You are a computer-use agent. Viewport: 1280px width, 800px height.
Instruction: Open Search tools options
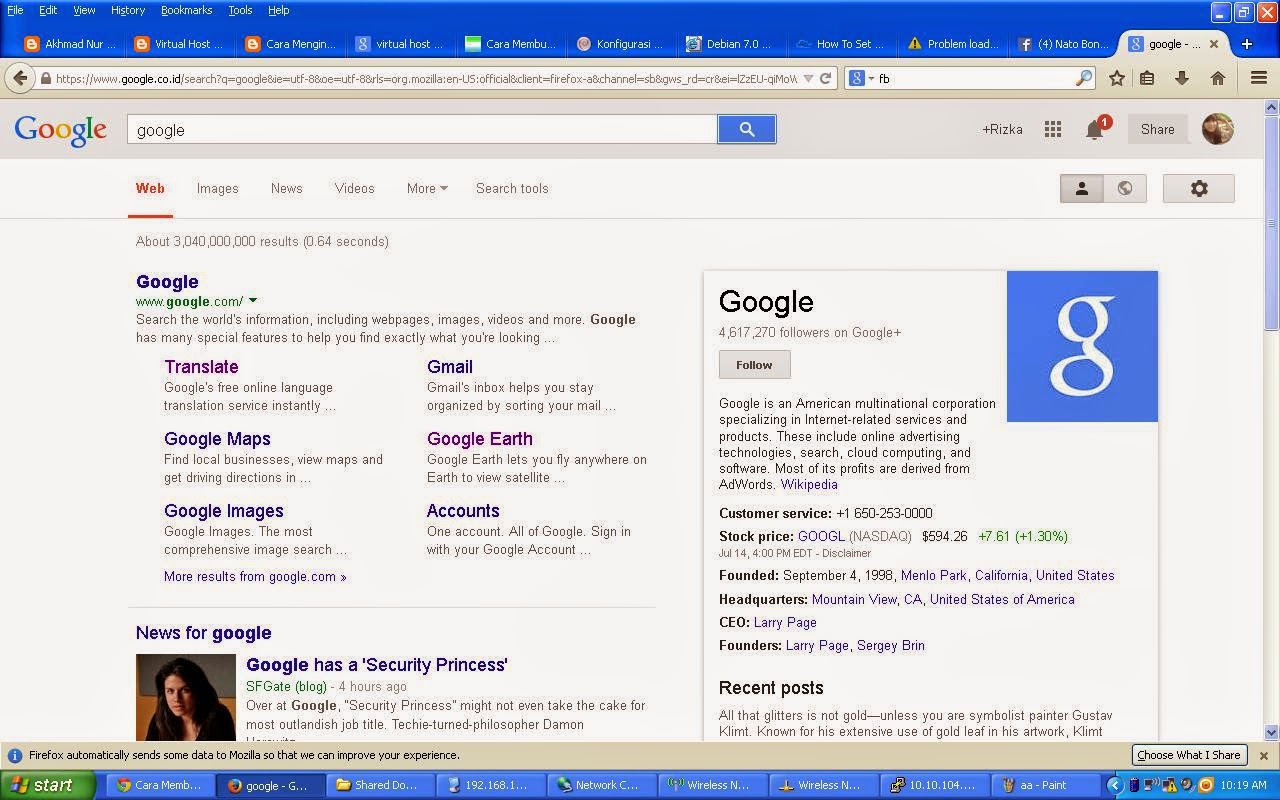(x=512, y=188)
